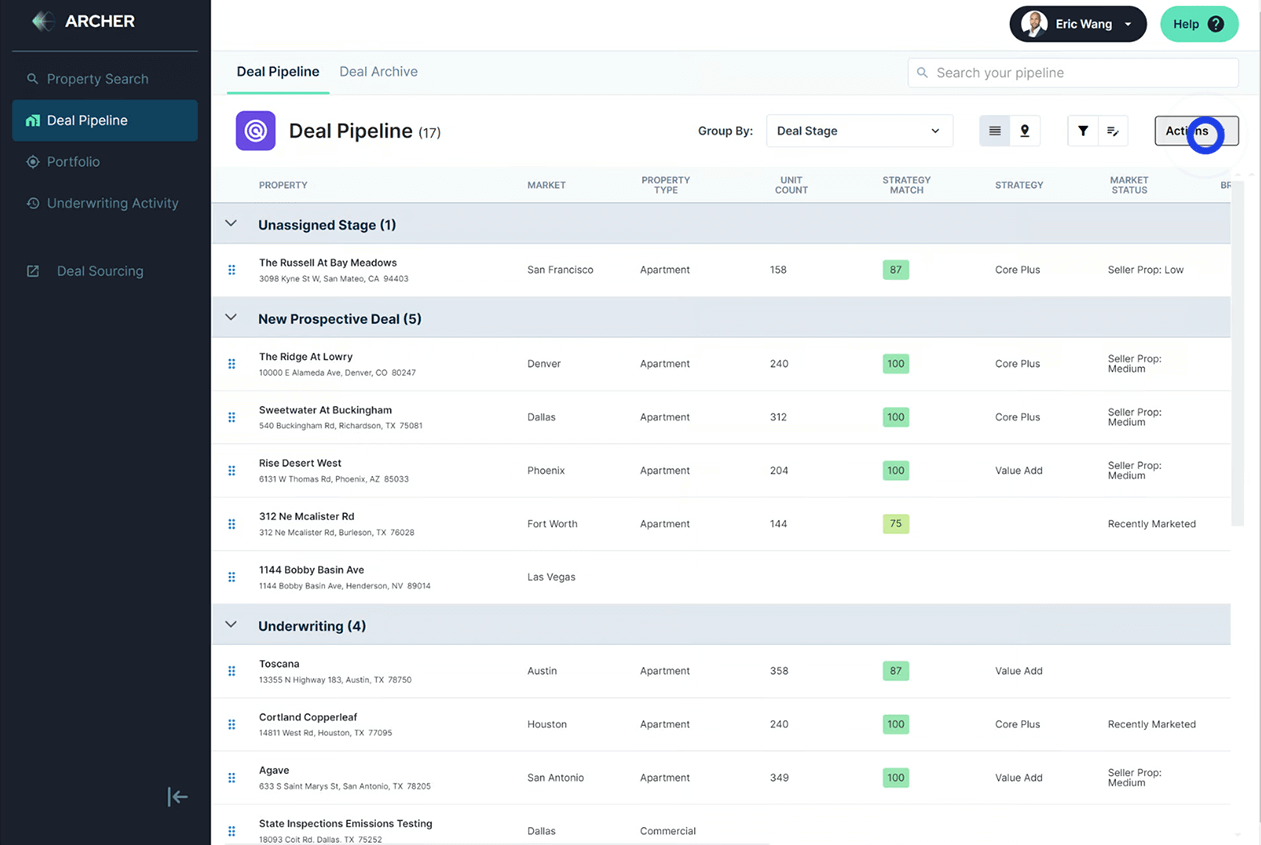Viewport: 1261px width, 845px height.
Task: Click the edit columns icon next to filter
Action: pos(1113,130)
